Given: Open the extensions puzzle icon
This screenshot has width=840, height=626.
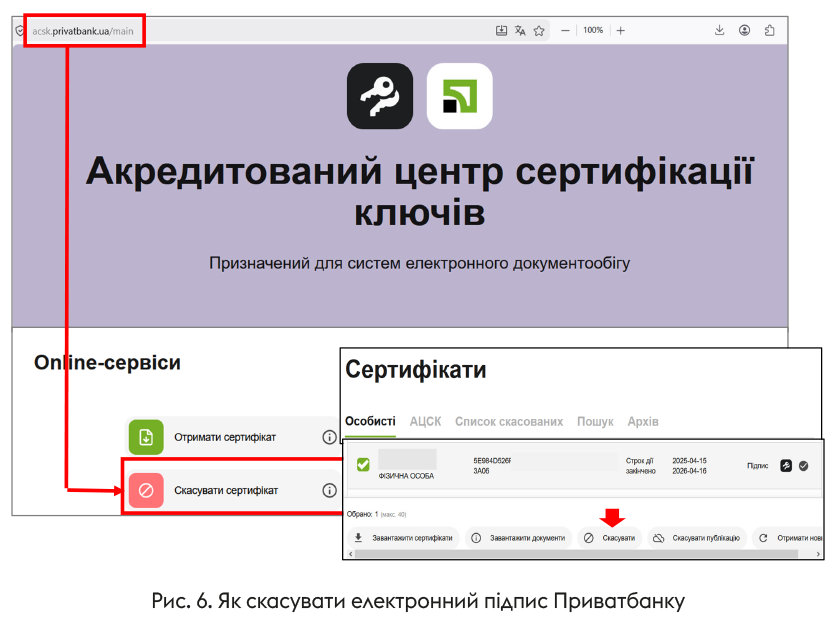Looking at the screenshot, I should coord(769,31).
